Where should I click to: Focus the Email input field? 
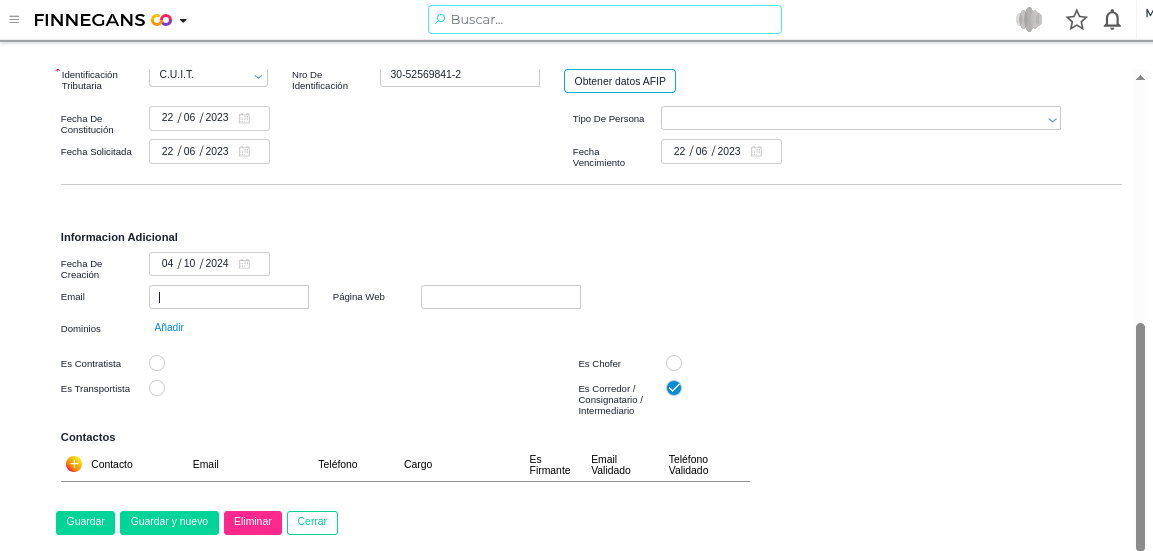tap(229, 297)
